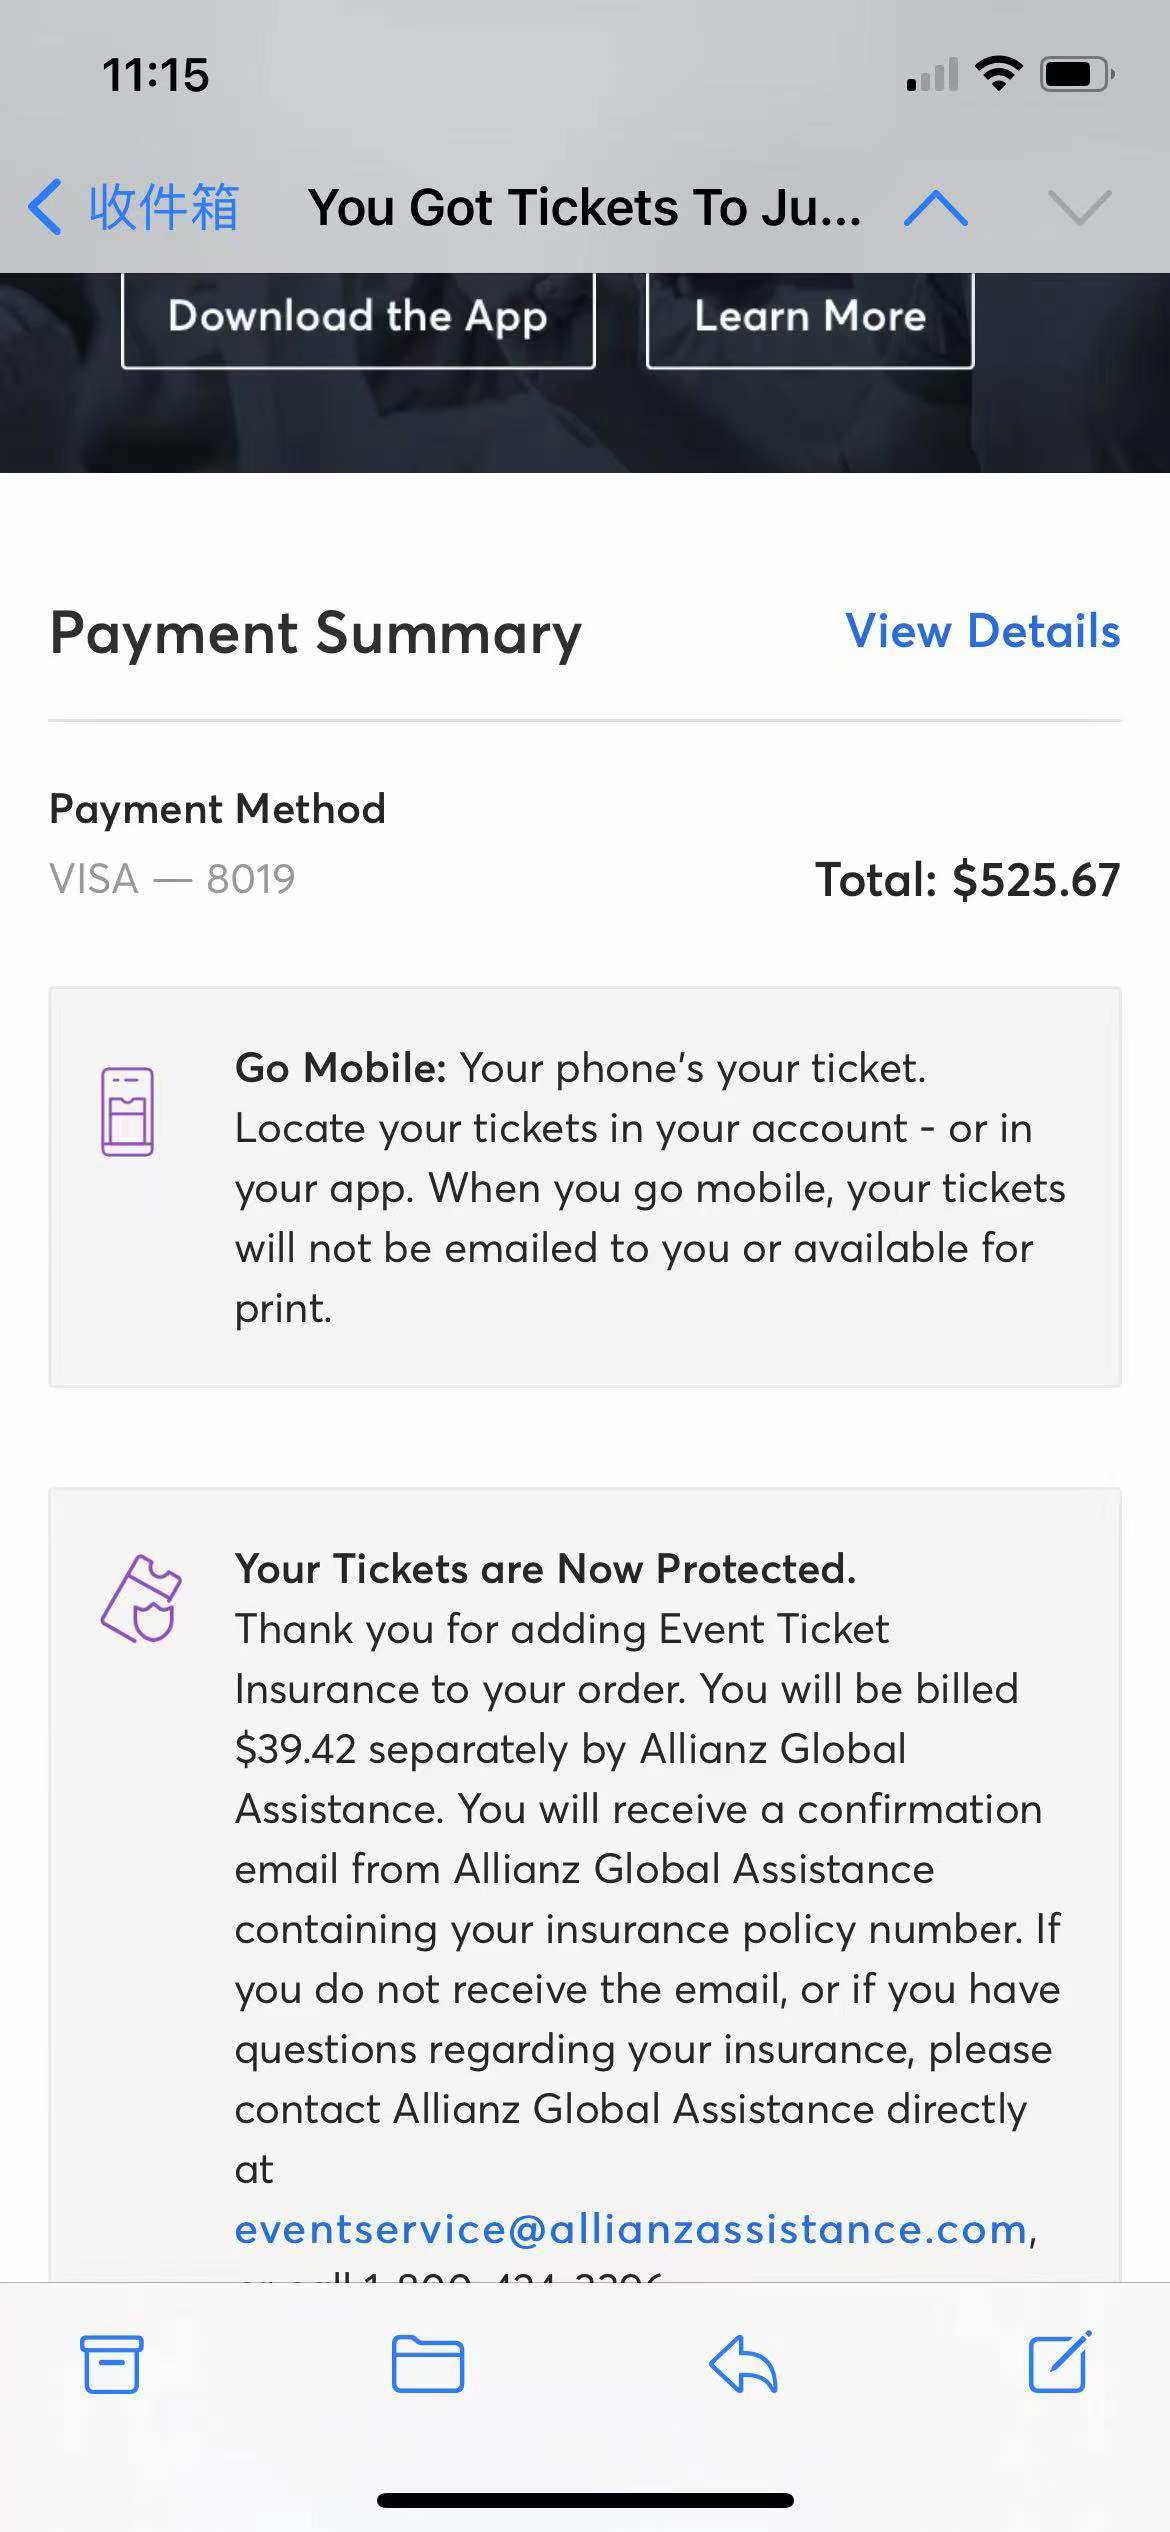Image resolution: width=1170 pixels, height=2532 pixels.
Task: Open the View Details link
Action: tap(982, 631)
